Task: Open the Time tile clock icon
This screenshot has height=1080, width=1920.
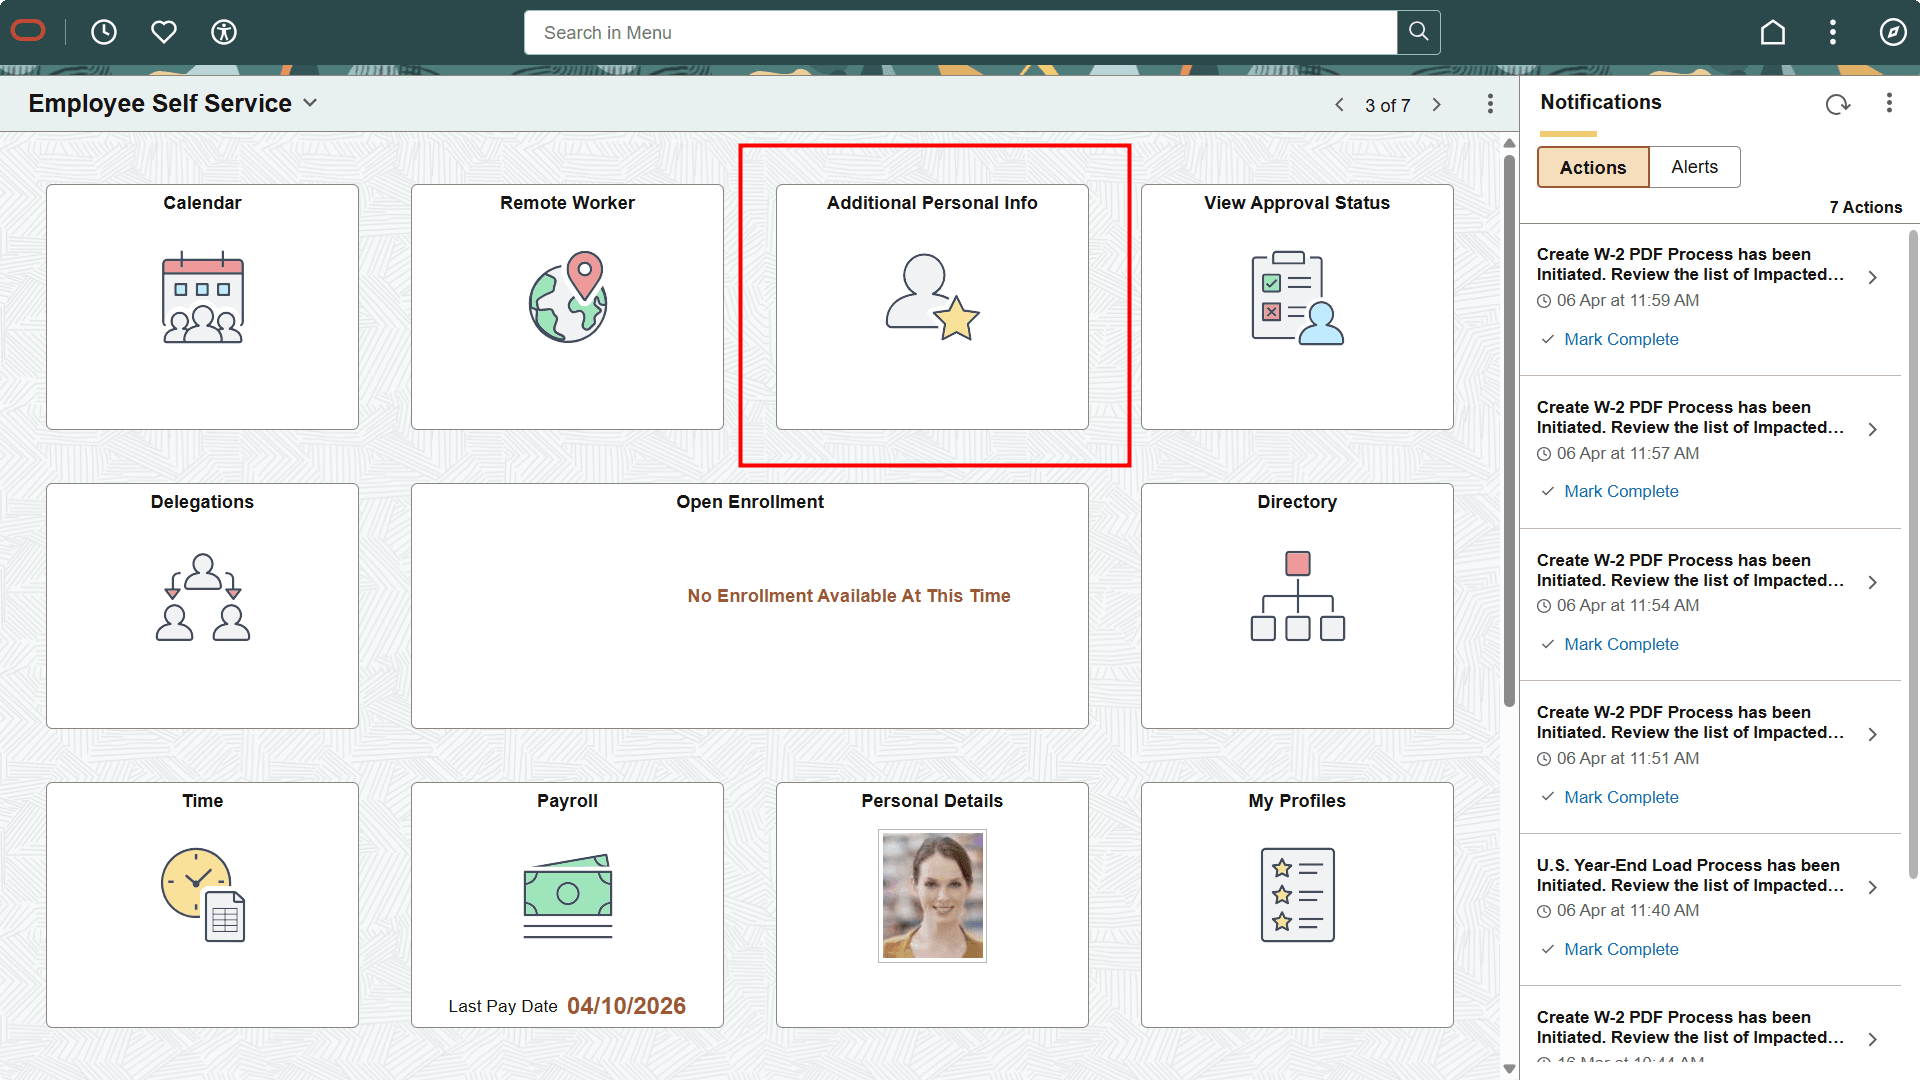Action: coord(203,895)
